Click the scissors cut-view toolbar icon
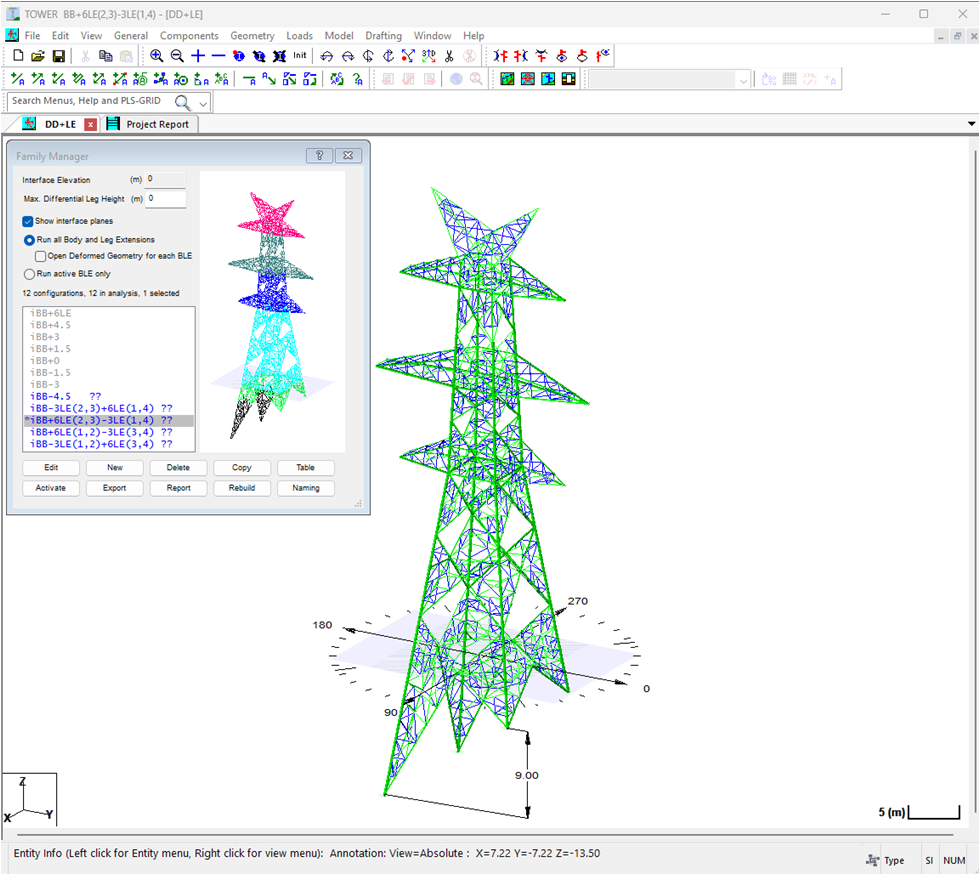 tap(449, 56)
